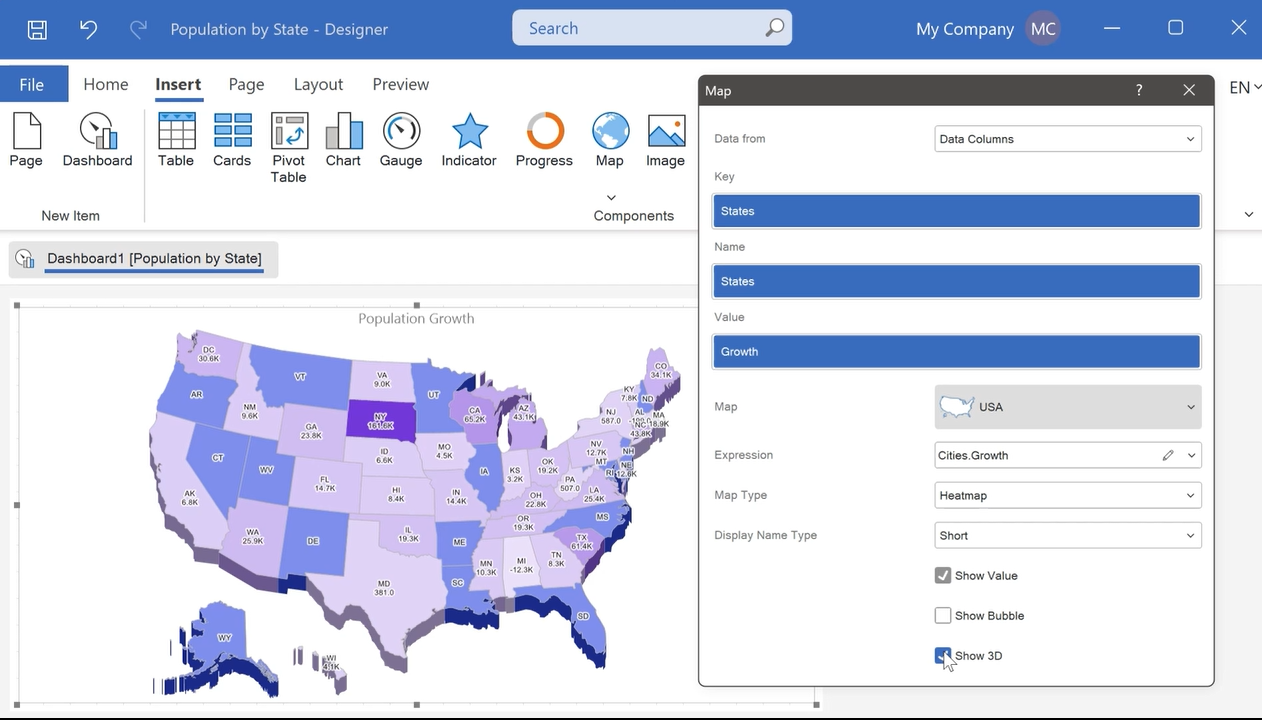
Task: Open the Preview ribbon tab
Action: point(400,85)
